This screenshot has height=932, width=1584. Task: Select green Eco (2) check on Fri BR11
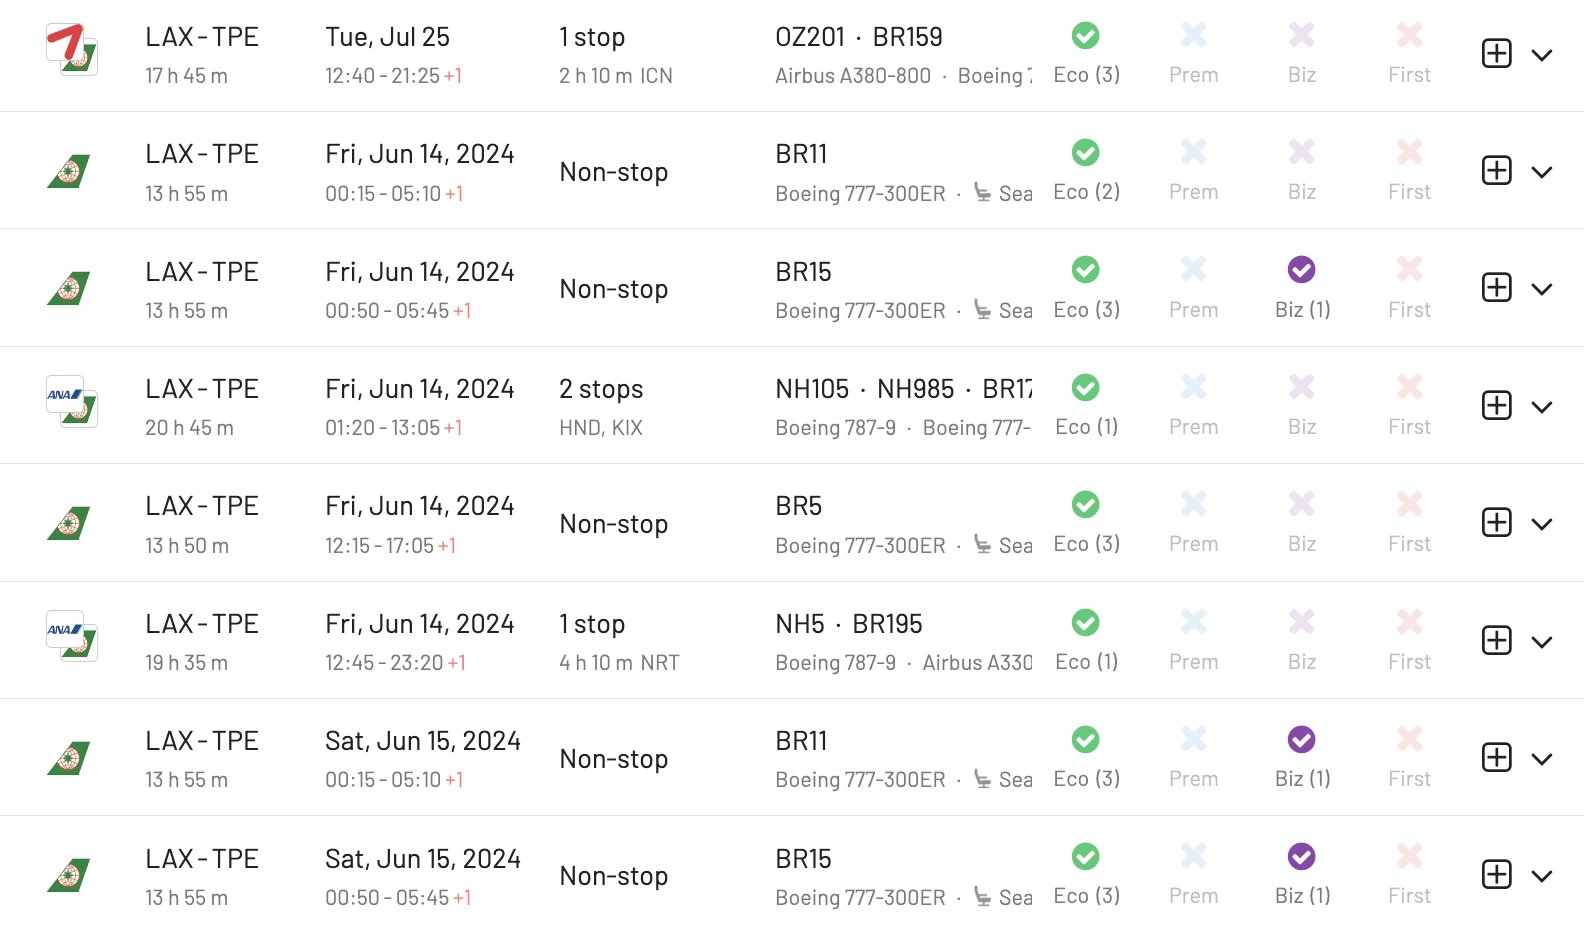pyautogui.click(x=1085, y=153)
